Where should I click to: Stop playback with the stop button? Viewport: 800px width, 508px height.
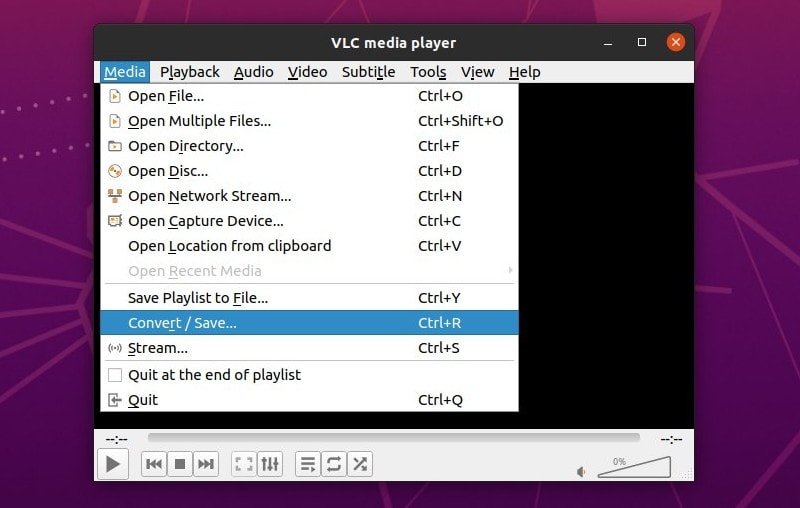[180, 464]
